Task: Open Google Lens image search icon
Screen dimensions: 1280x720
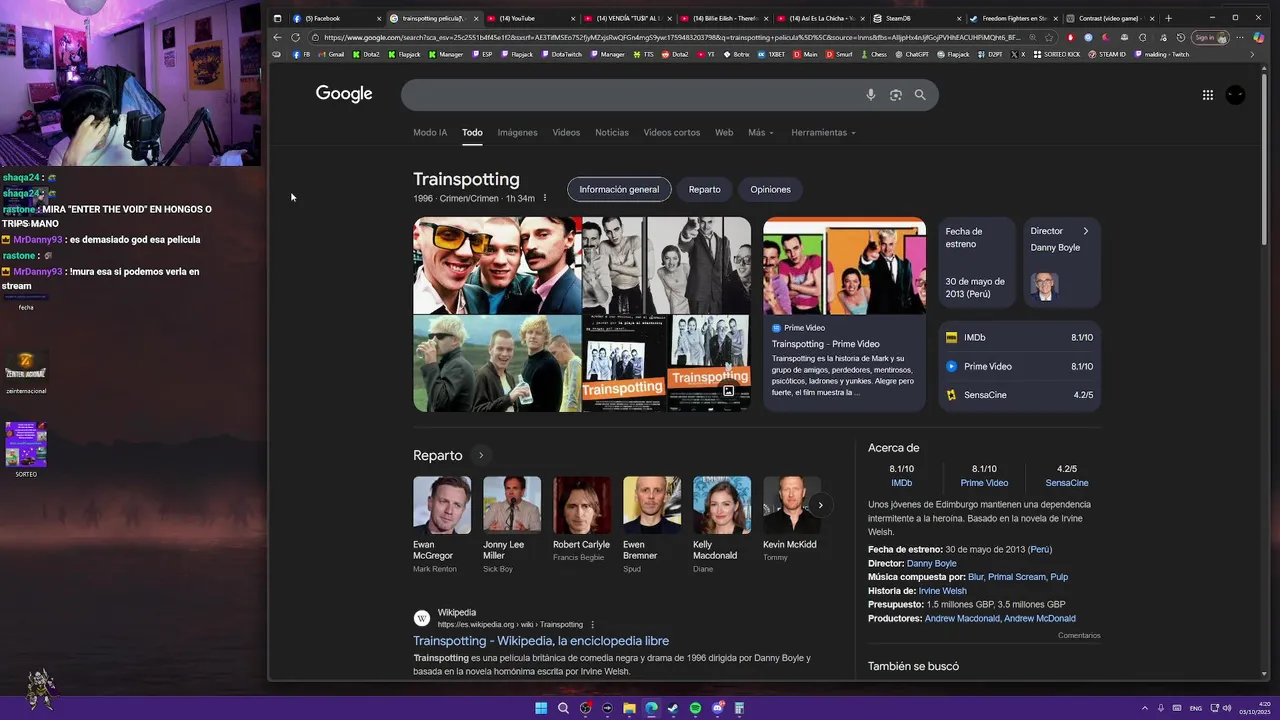Action: (x=896, y=95)
